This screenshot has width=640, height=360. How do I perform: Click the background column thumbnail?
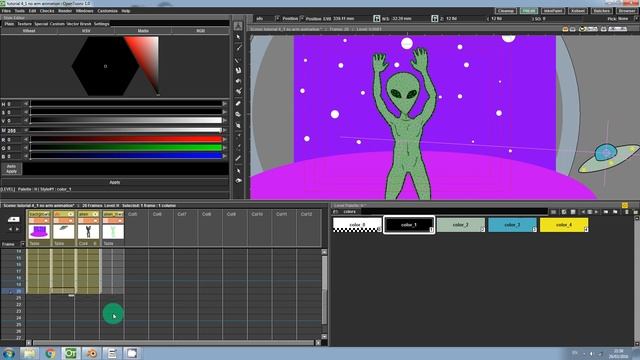pyautogui.click(x=39, y=231)
